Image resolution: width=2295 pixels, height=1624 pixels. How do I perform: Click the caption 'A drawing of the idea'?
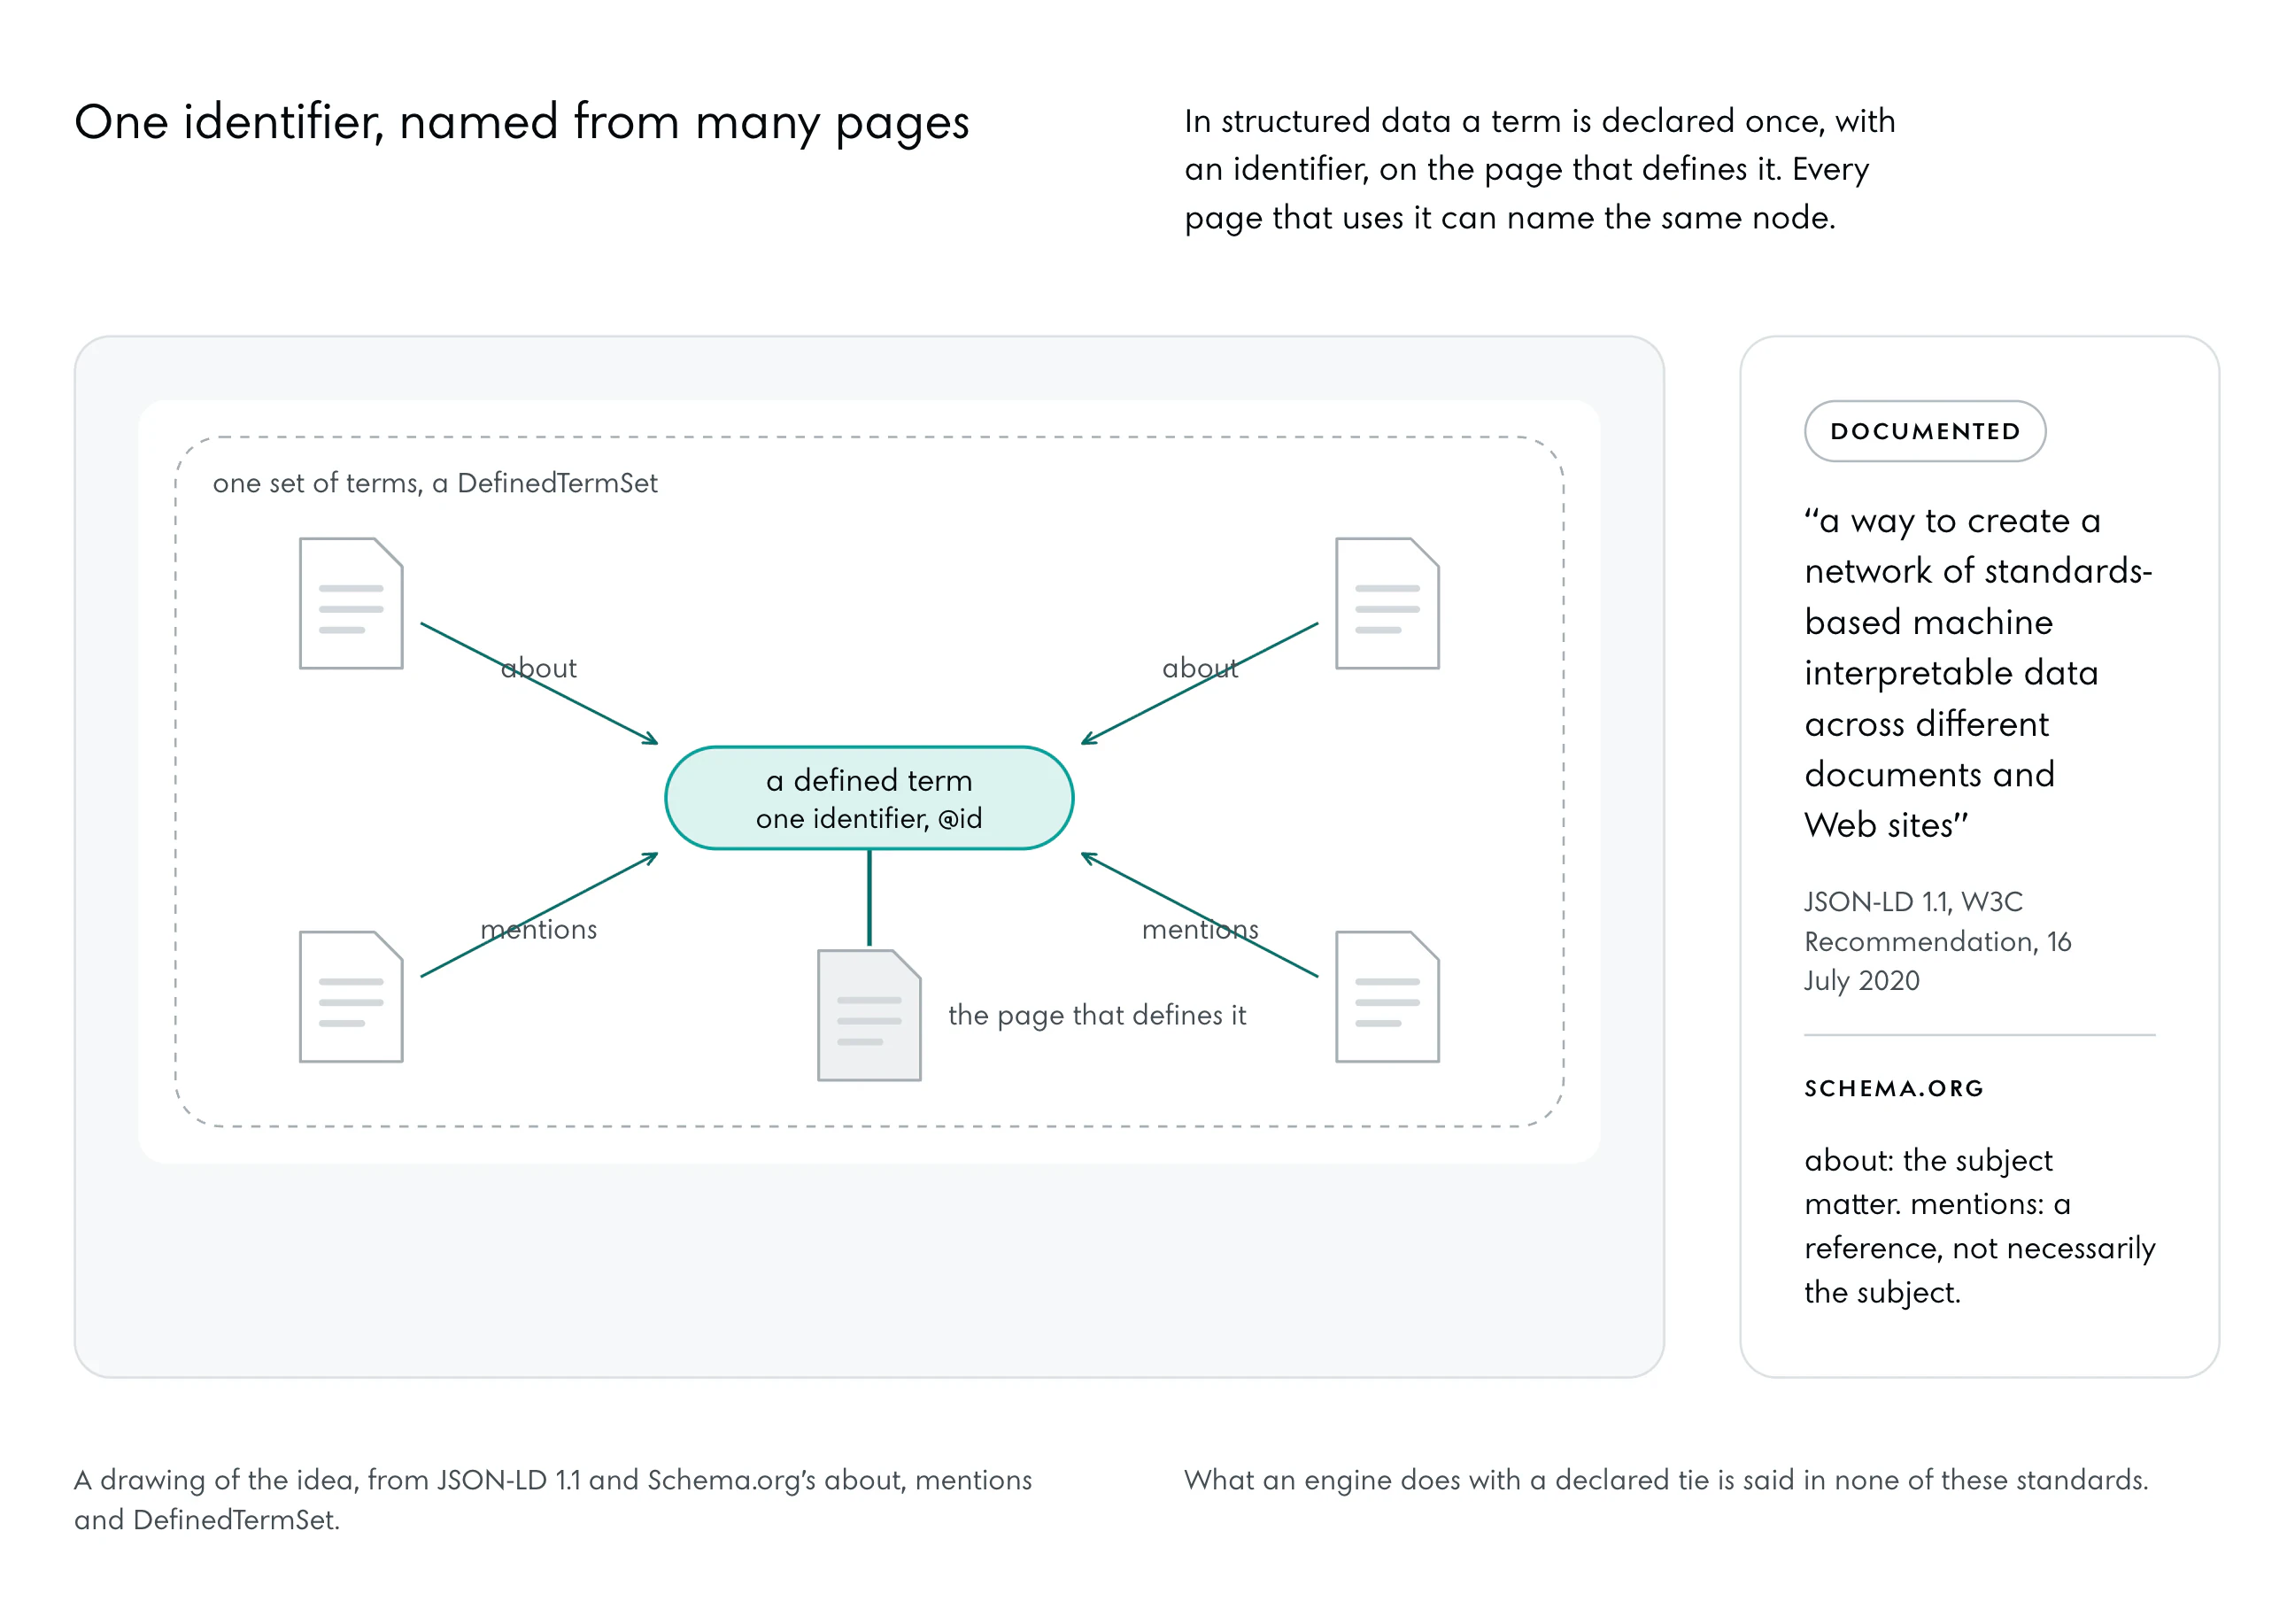click(x=553, y=1499)
